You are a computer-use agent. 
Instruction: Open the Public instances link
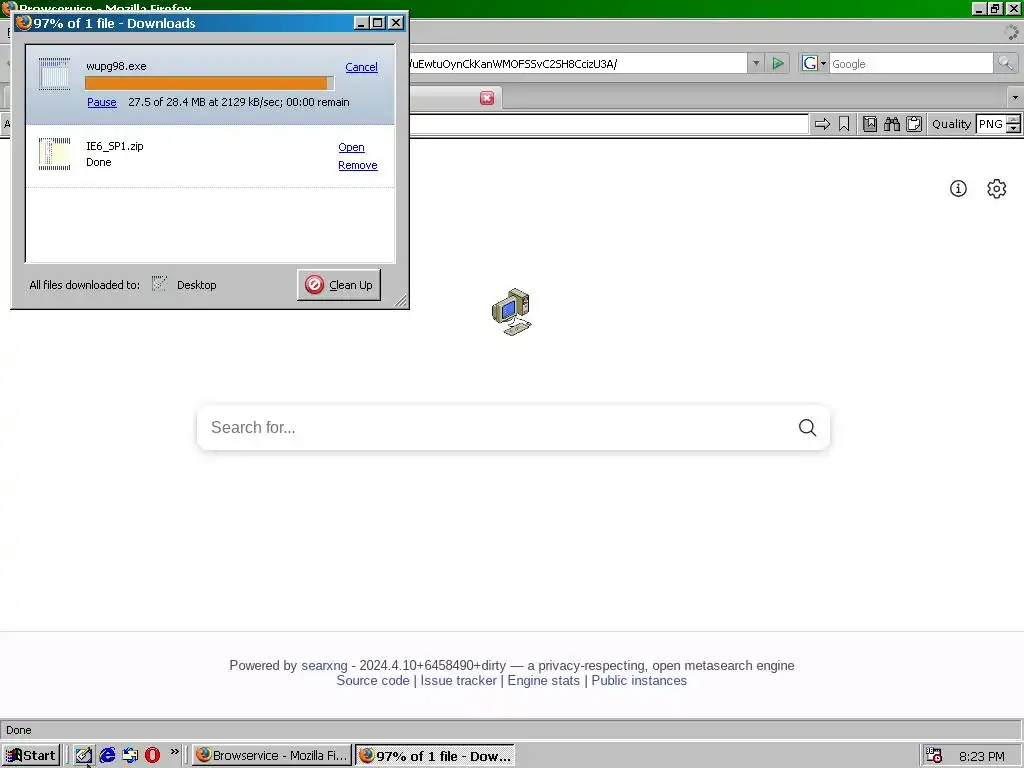coord(639,680)
